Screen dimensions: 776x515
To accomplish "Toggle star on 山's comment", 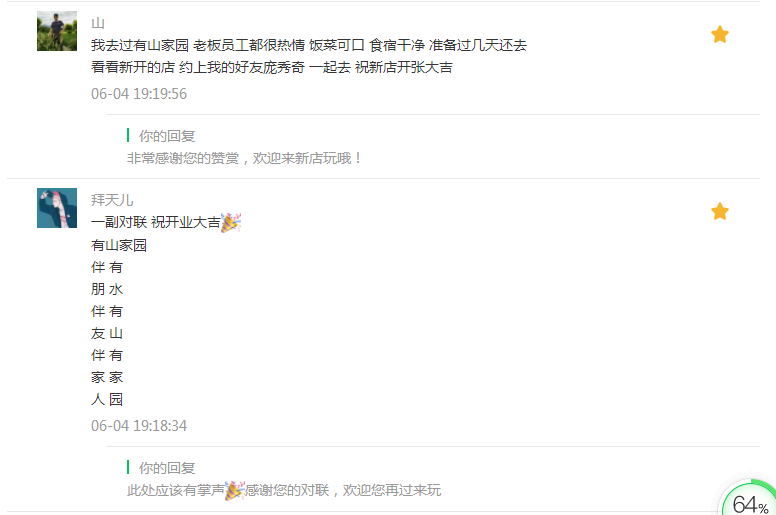I will coord(720,35).
